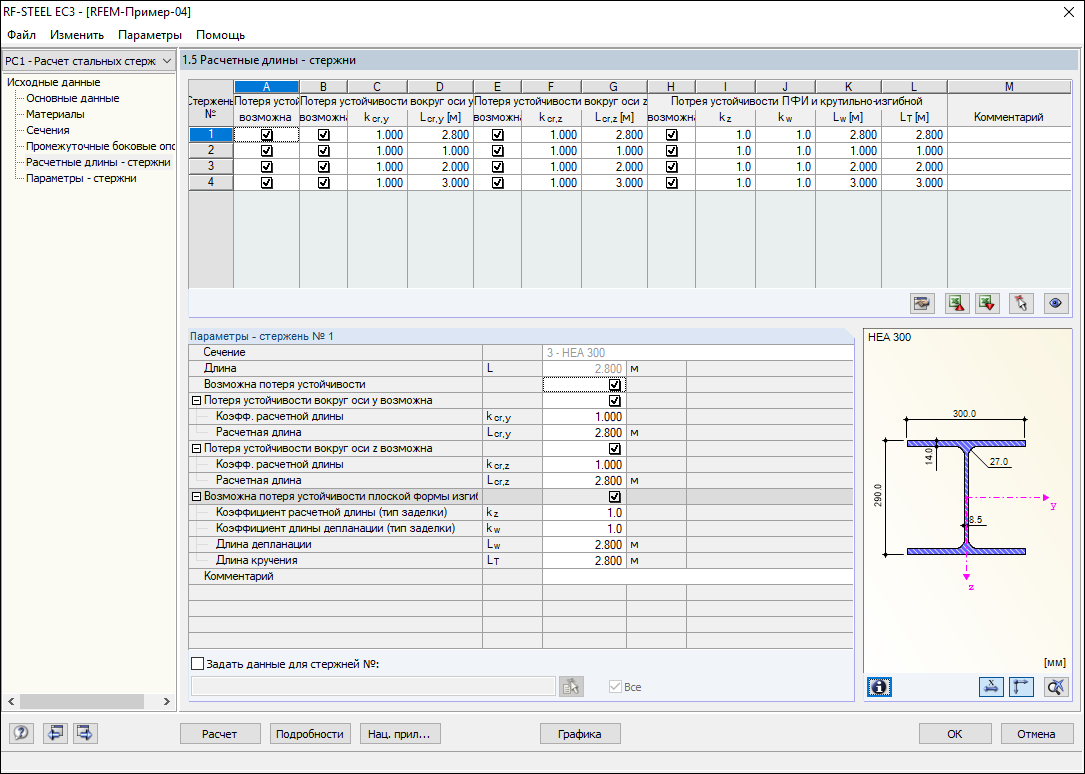
Task: Enable 'Задать данные для стержней №' checkbox
Action: coord(198,663)
